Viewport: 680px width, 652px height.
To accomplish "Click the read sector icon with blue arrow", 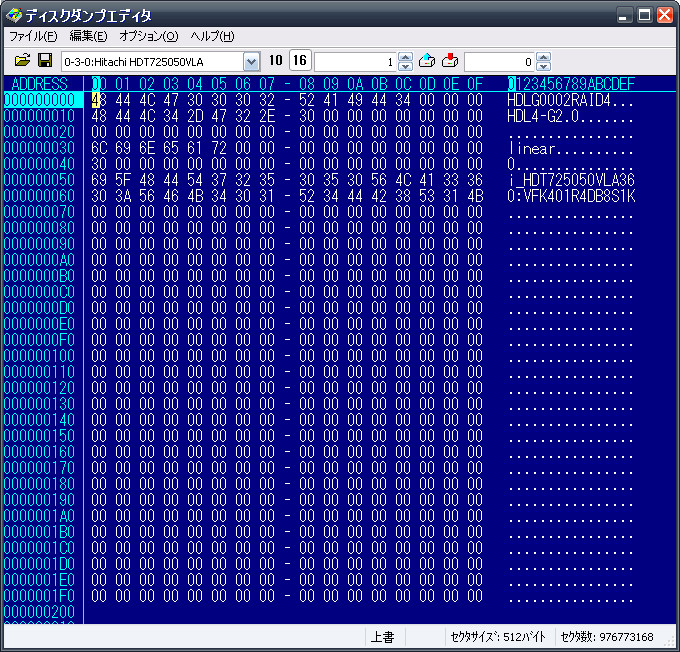I will (x=427, y=61).
